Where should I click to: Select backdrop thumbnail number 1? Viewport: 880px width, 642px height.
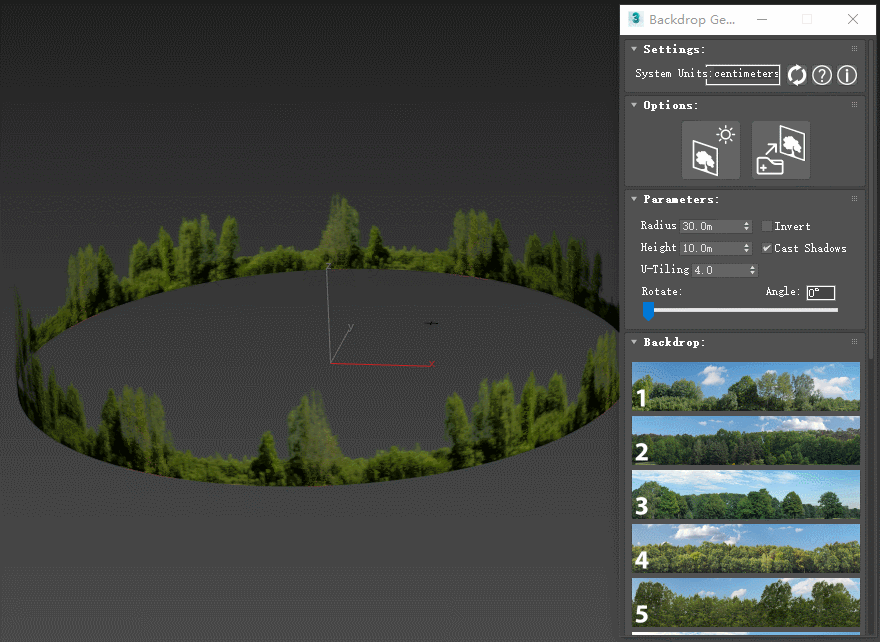point(745,386)
